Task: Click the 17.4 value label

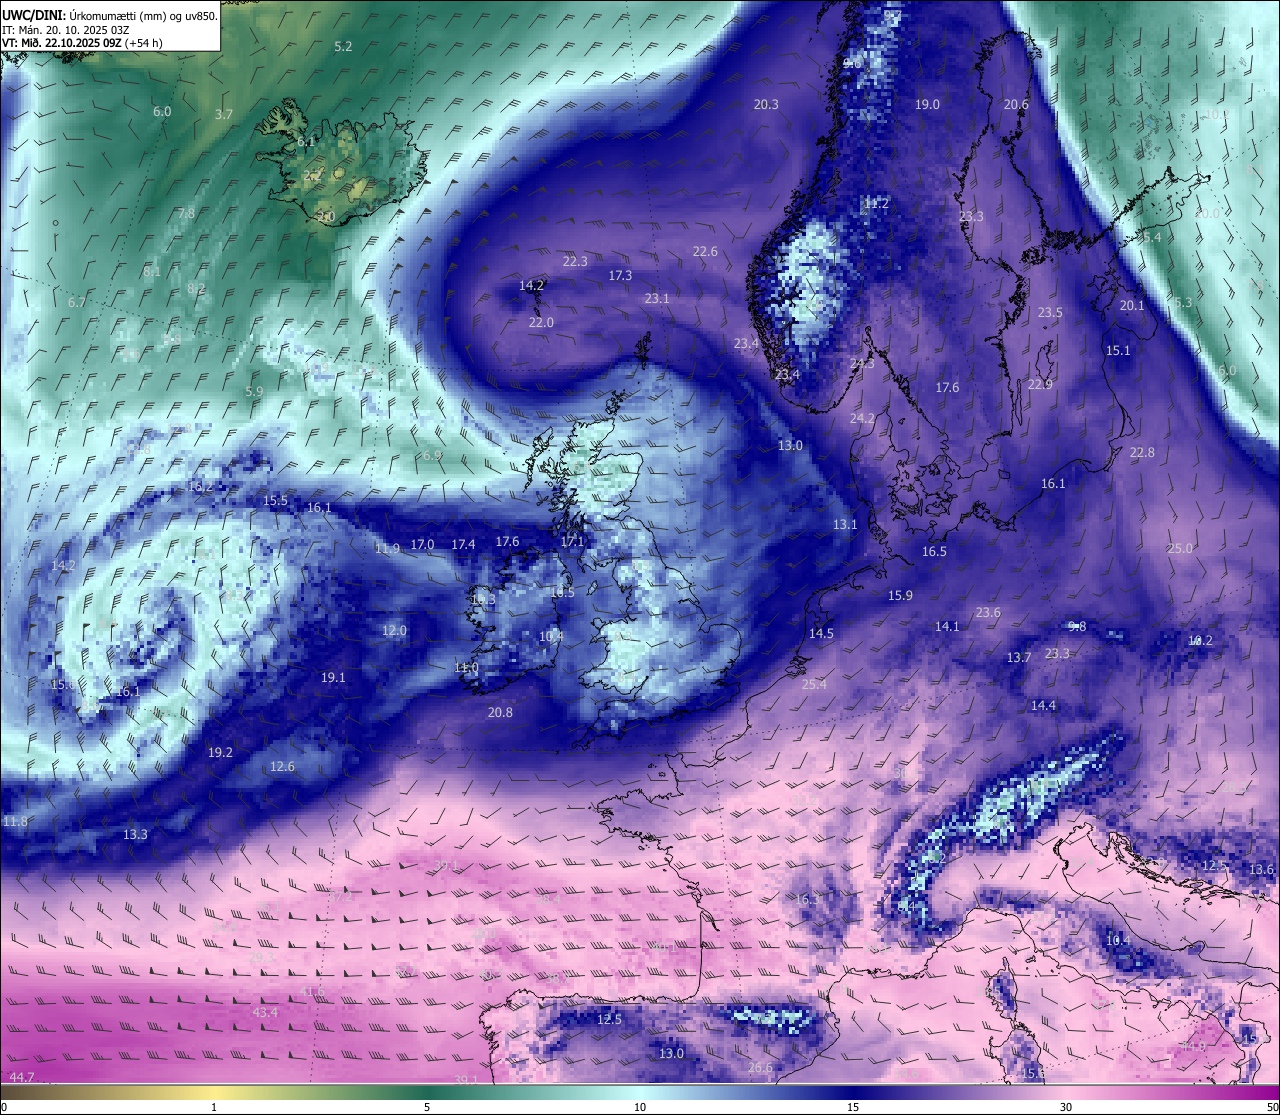Action: [x=463, y=545]
